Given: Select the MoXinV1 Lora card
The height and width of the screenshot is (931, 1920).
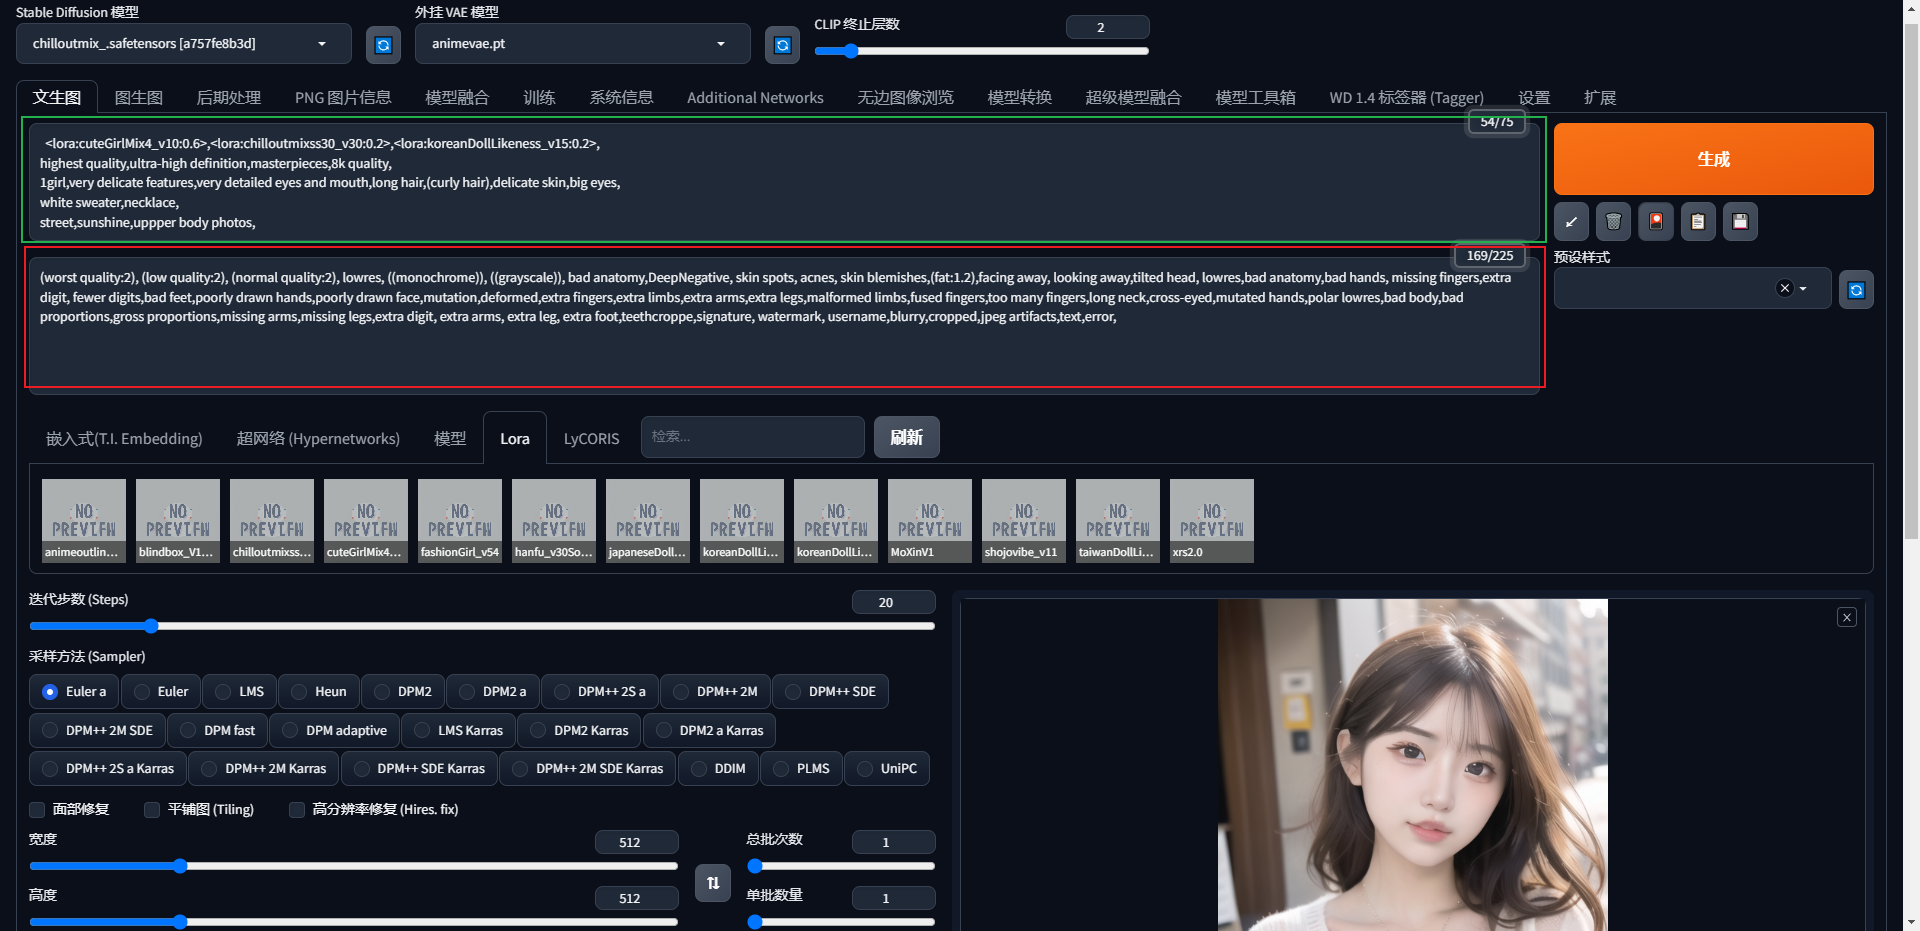Looking at the screenshot, I should pos(930,521).
